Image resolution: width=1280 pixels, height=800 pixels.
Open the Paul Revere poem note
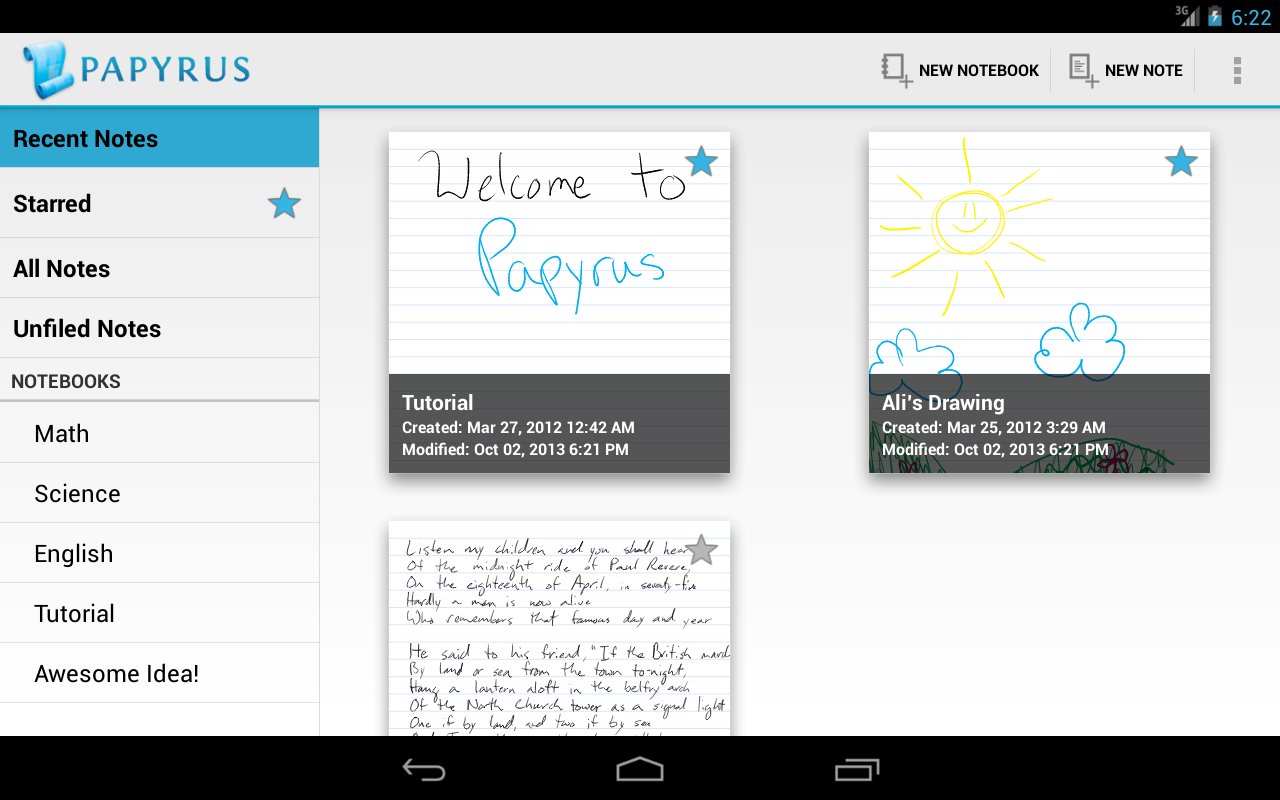pyautogui.click(x=559, y=628)
